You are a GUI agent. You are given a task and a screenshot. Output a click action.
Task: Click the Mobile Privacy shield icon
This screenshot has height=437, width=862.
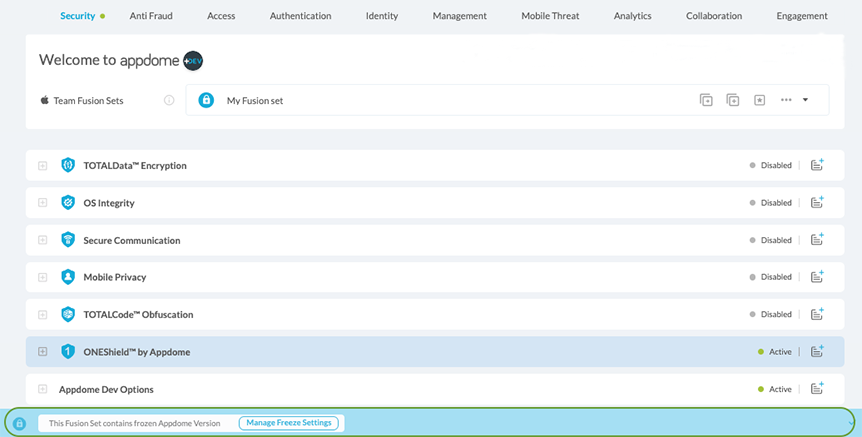click(68, 277)
